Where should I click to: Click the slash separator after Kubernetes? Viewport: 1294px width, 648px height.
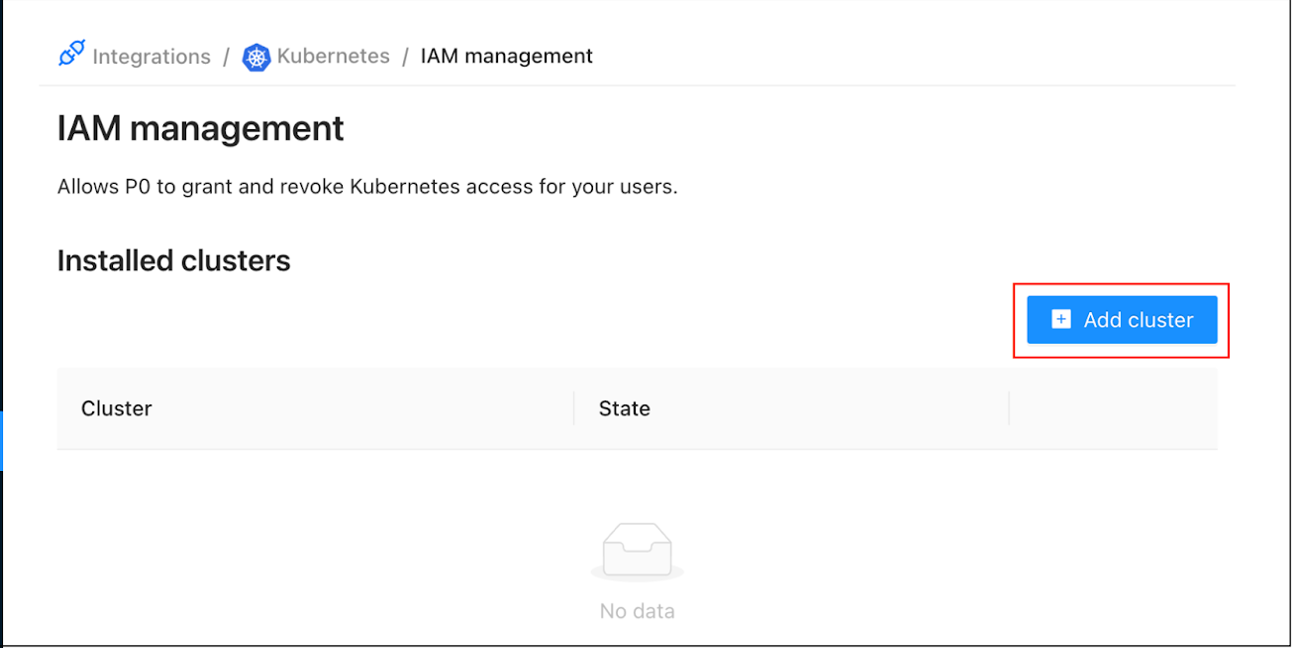tap(405, 57)
